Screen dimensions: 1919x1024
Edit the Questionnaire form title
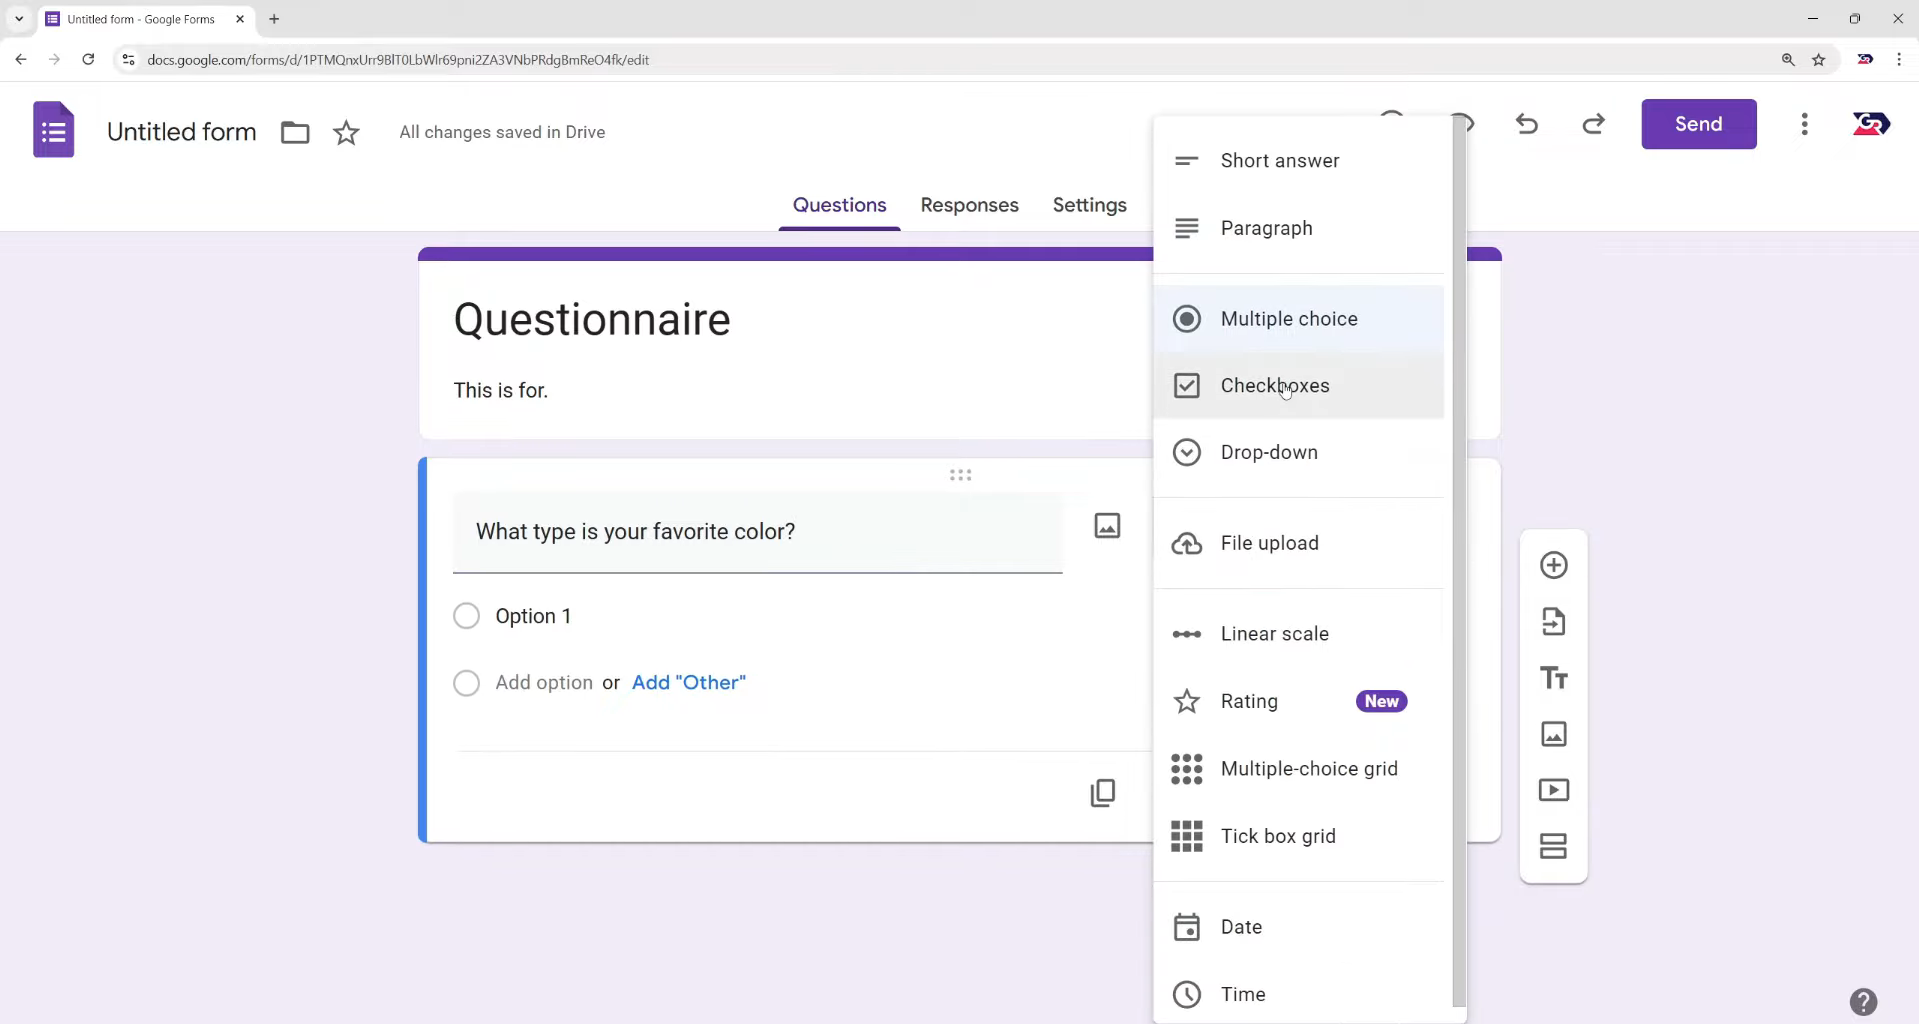(592, 320)
